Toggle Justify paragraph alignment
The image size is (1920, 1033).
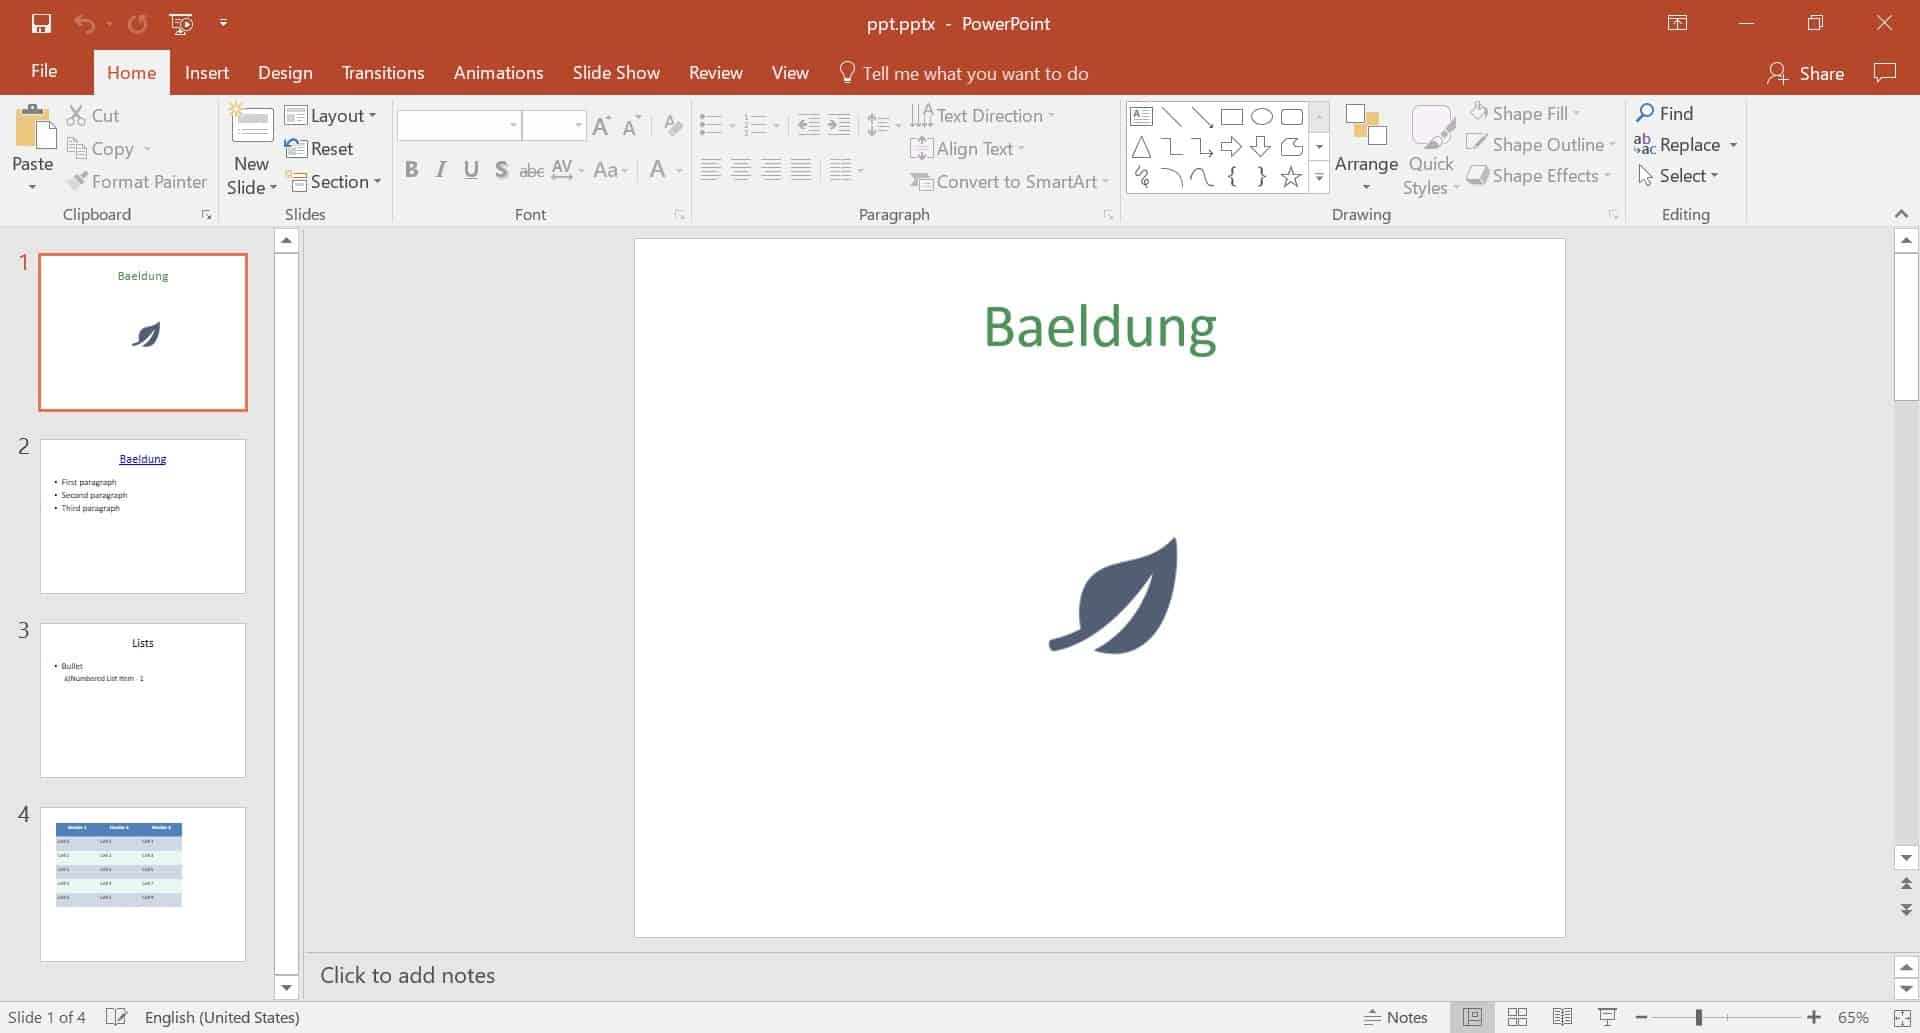point(801,170)
